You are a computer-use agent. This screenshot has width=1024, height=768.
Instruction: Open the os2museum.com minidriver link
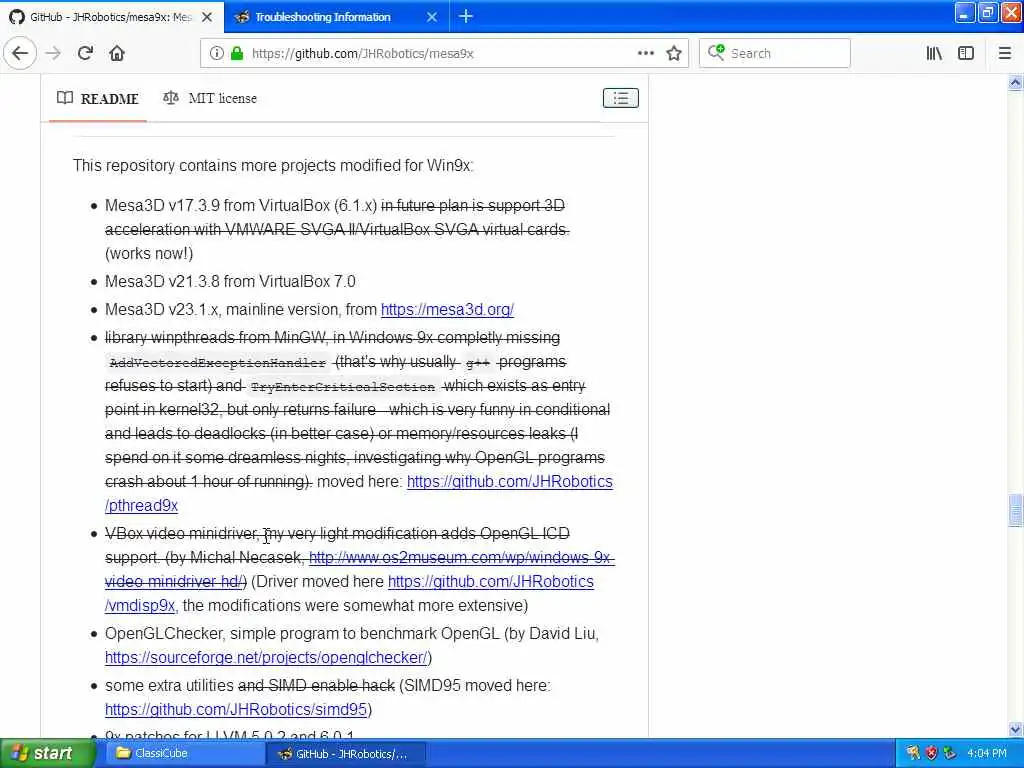(461, 558)
